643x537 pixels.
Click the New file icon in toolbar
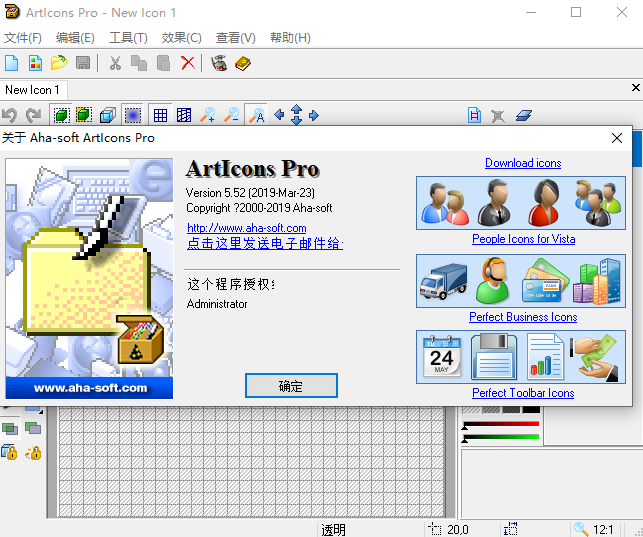point(12,63)
